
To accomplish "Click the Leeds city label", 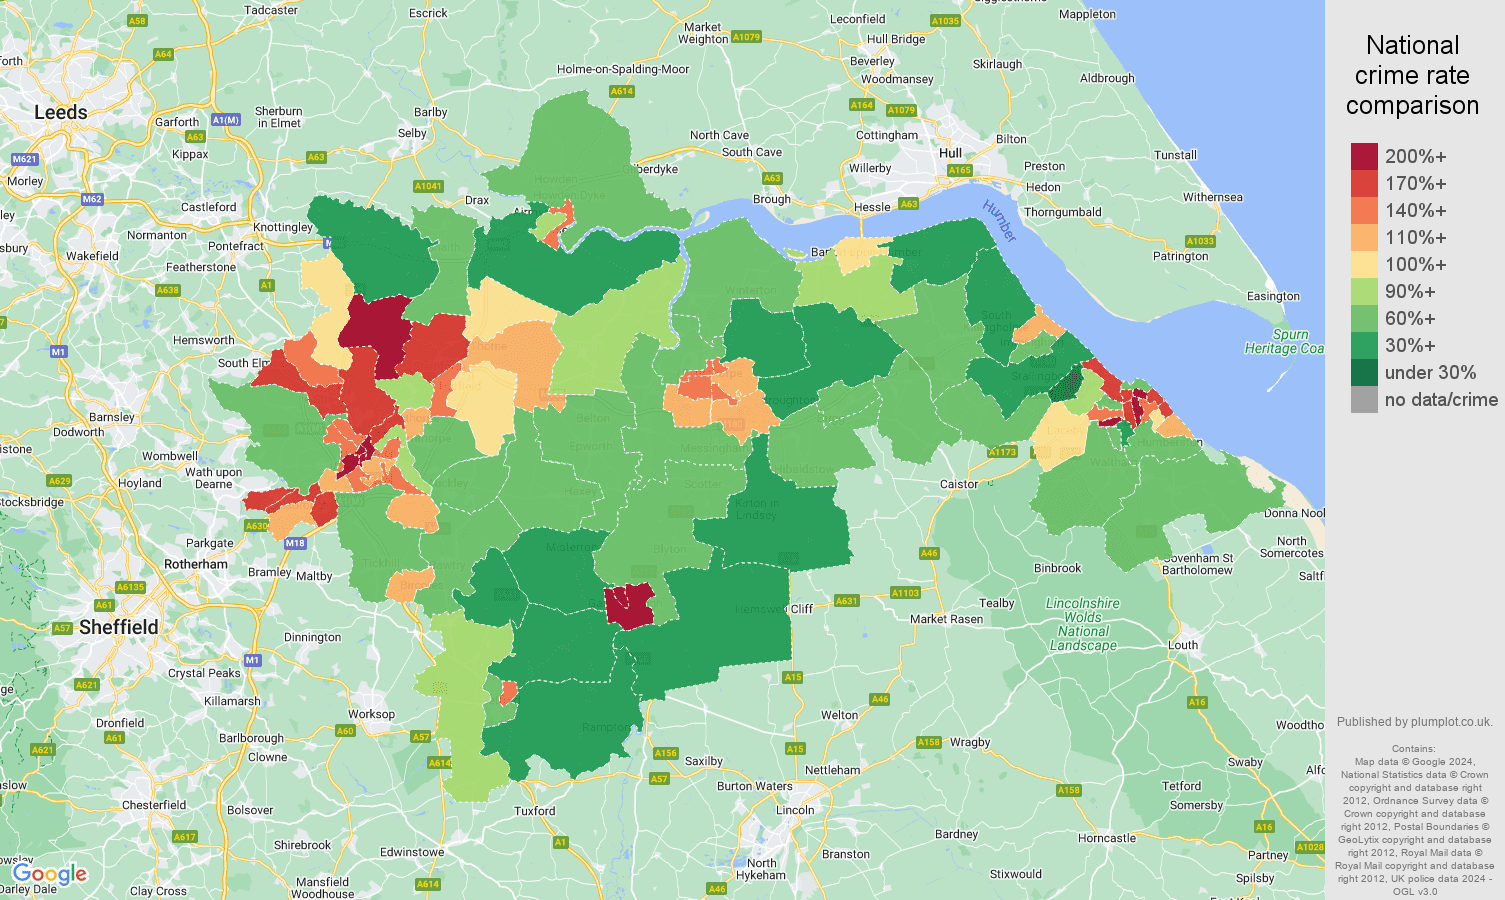I will point(61,112).
